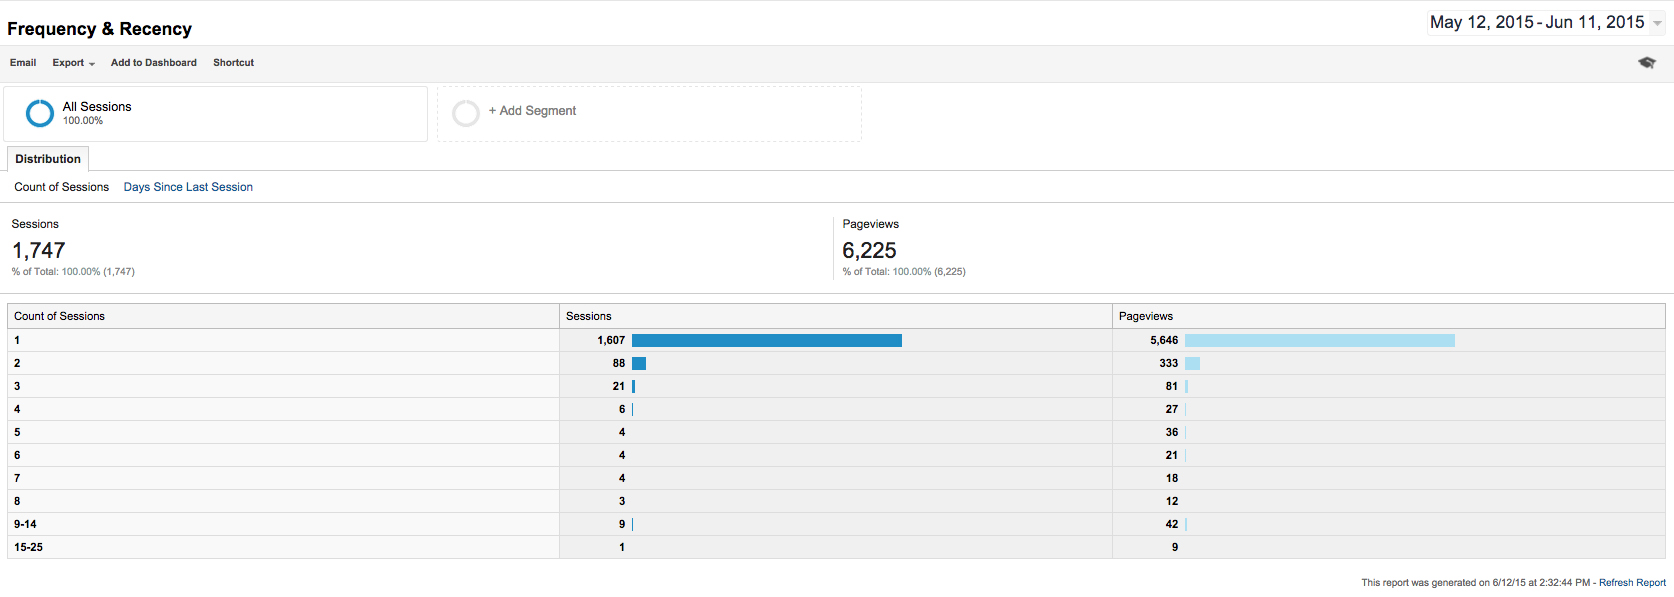The image size is (1674, 597).
Task: Click the 27 pageviews value
Action: tap(1172, 410)
